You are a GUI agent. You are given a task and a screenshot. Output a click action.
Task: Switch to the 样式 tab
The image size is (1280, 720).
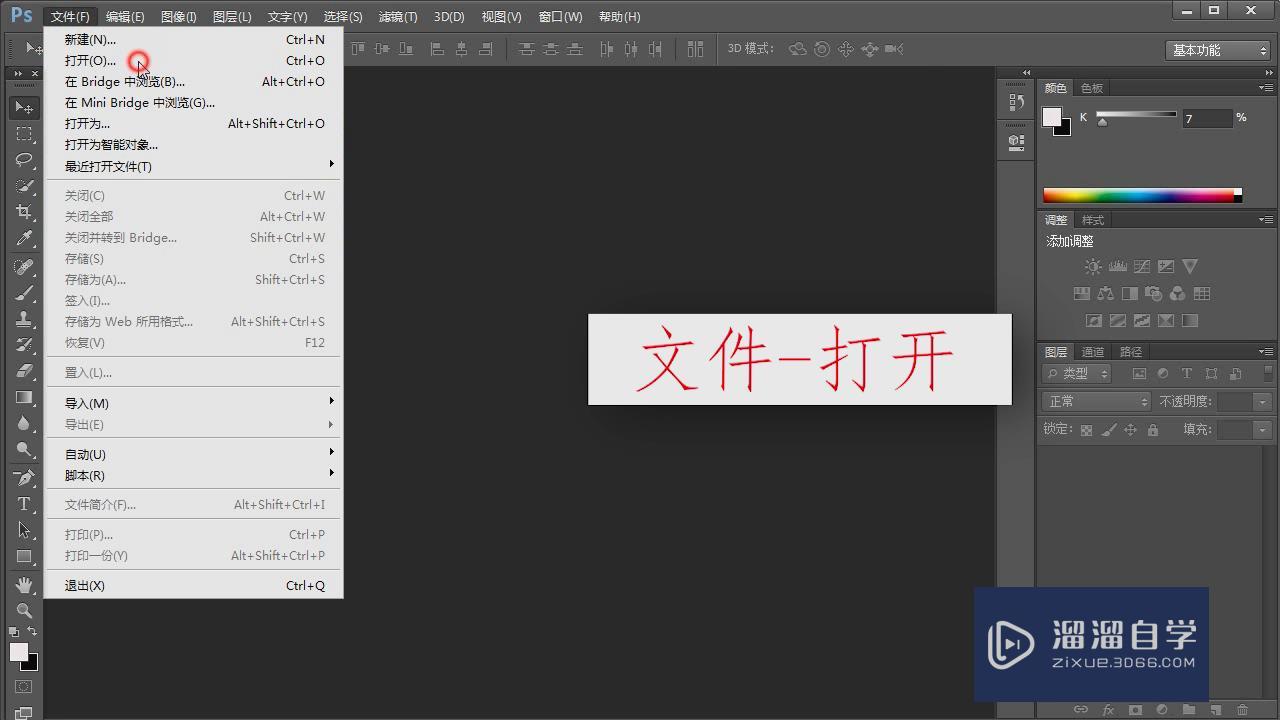(x=1093, y=220)
